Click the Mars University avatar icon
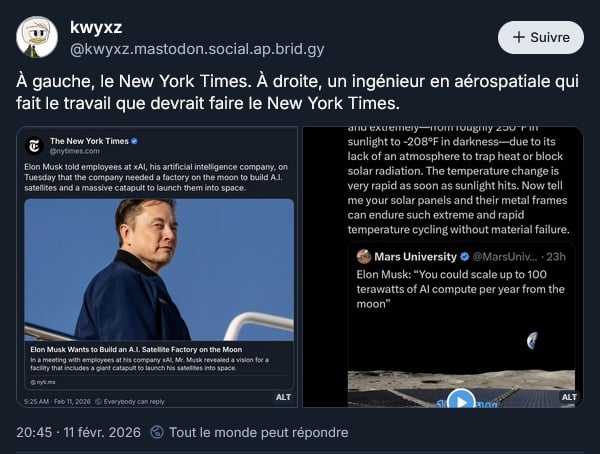 tap(364, 257)
